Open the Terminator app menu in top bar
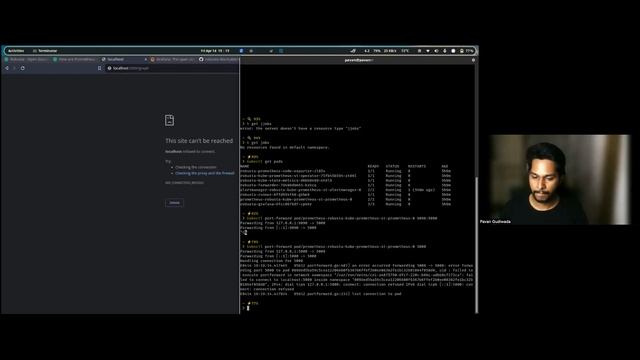The width and height of the screenshot is (640, 360). point(45,51)
